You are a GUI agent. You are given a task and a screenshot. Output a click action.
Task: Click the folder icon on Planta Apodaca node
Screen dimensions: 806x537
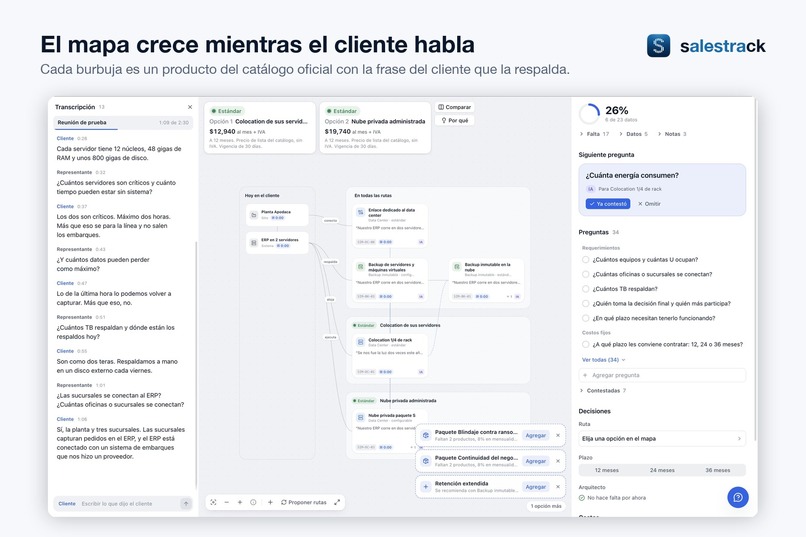[x=253, y=215]
